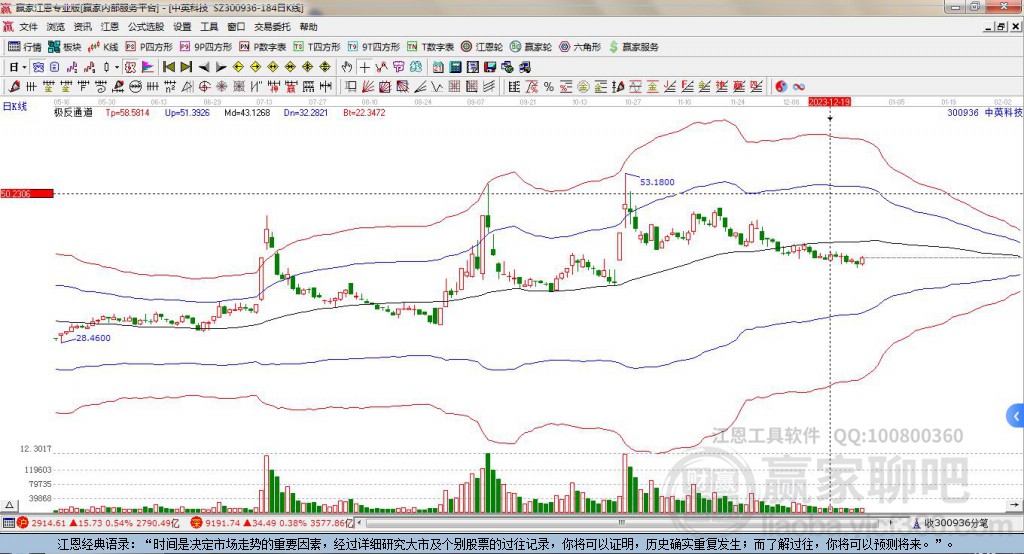Open the 六角形 hexagon tool
The image size is (1024, 554).
pos(580,47)
